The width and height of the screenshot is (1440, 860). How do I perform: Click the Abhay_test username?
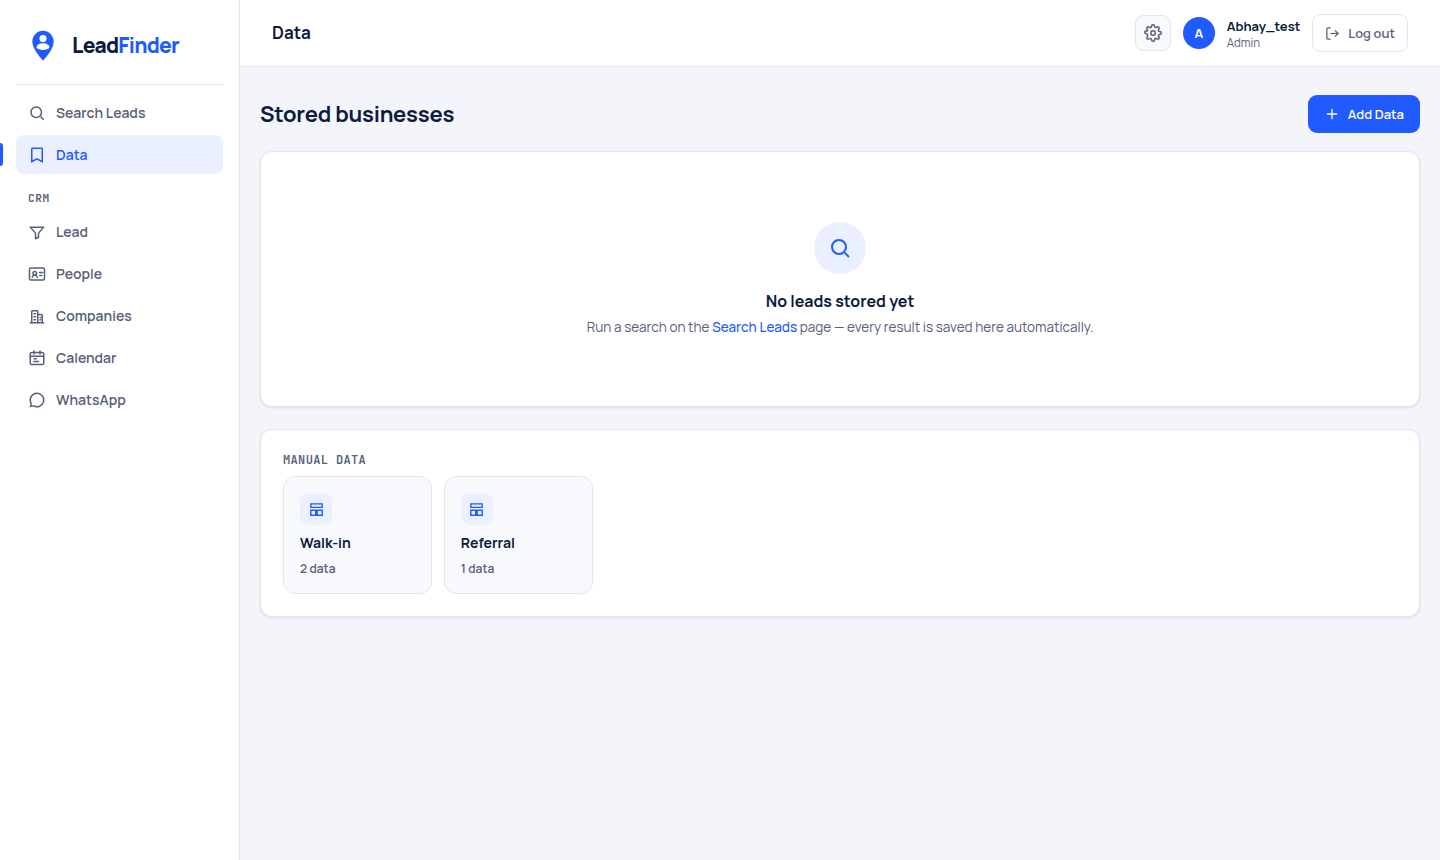coord(1263,26)
